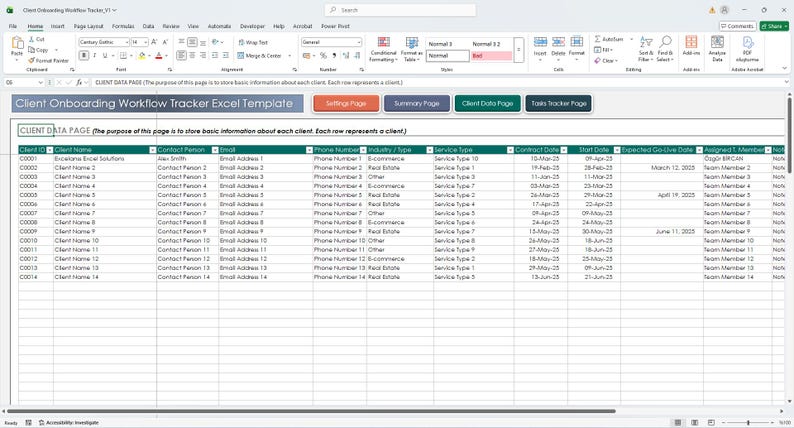
Task: Open the Comments pane
Action: [737, 26]
